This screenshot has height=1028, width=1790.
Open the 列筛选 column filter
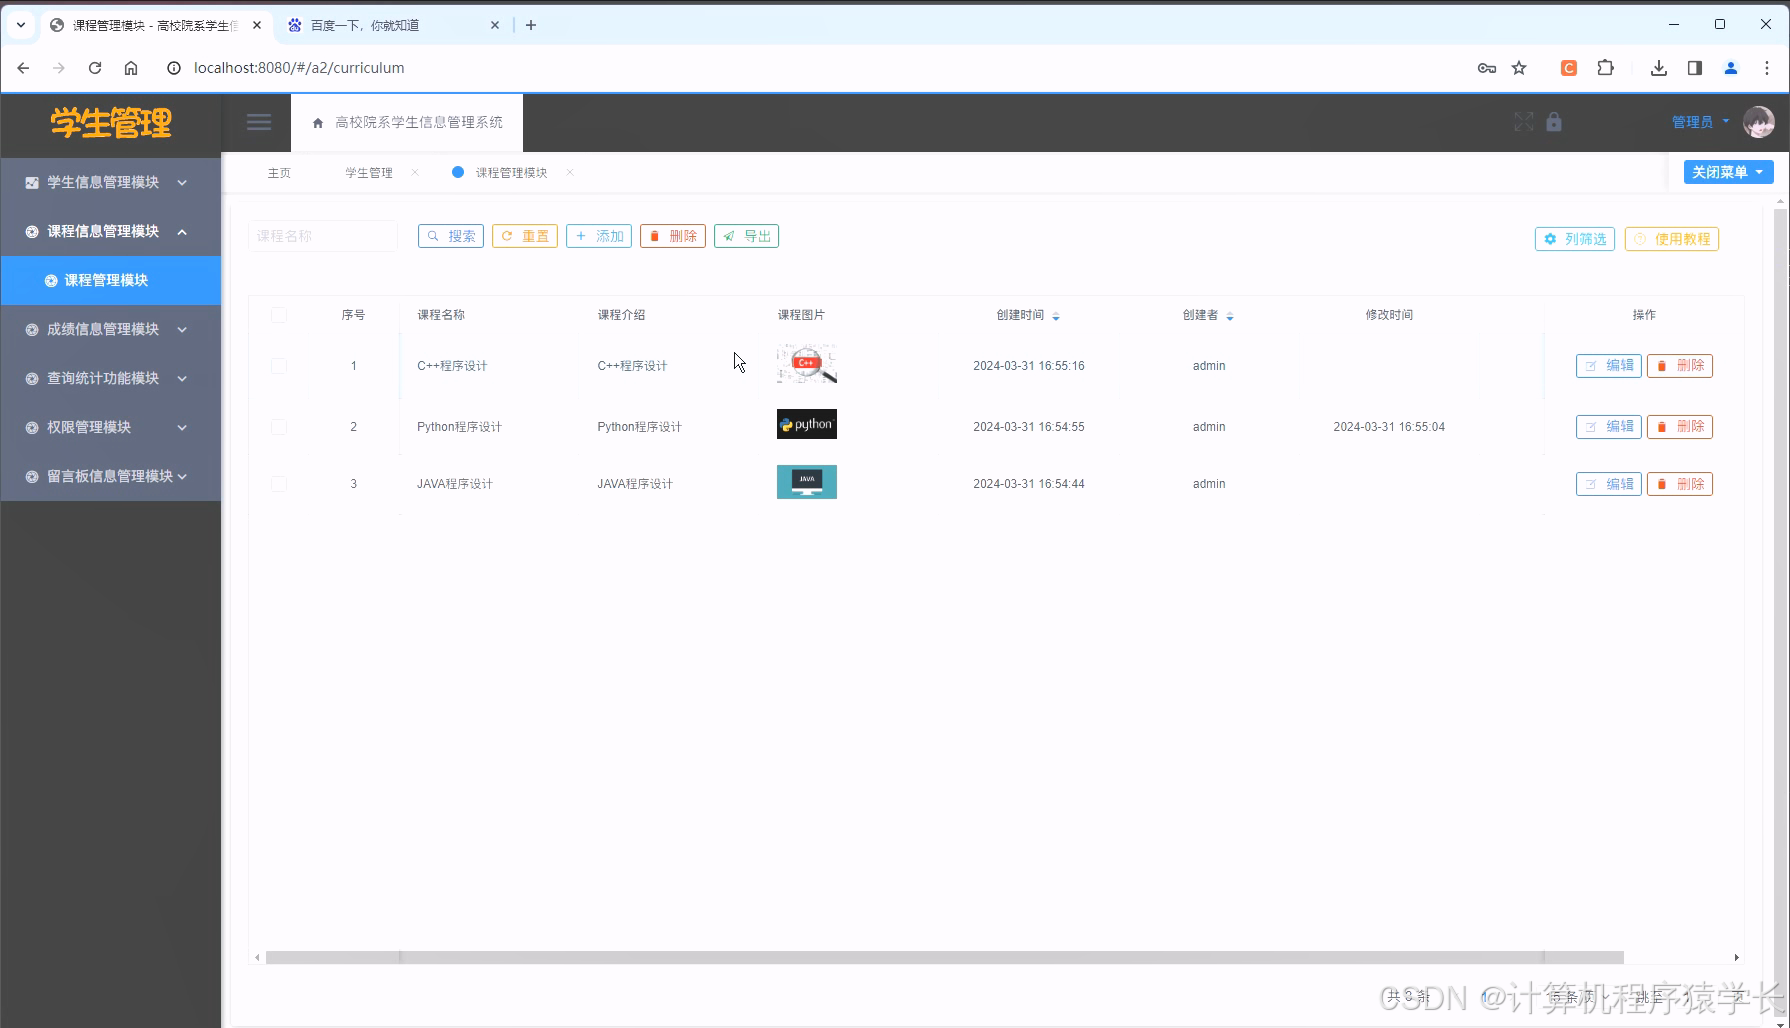1575,239
